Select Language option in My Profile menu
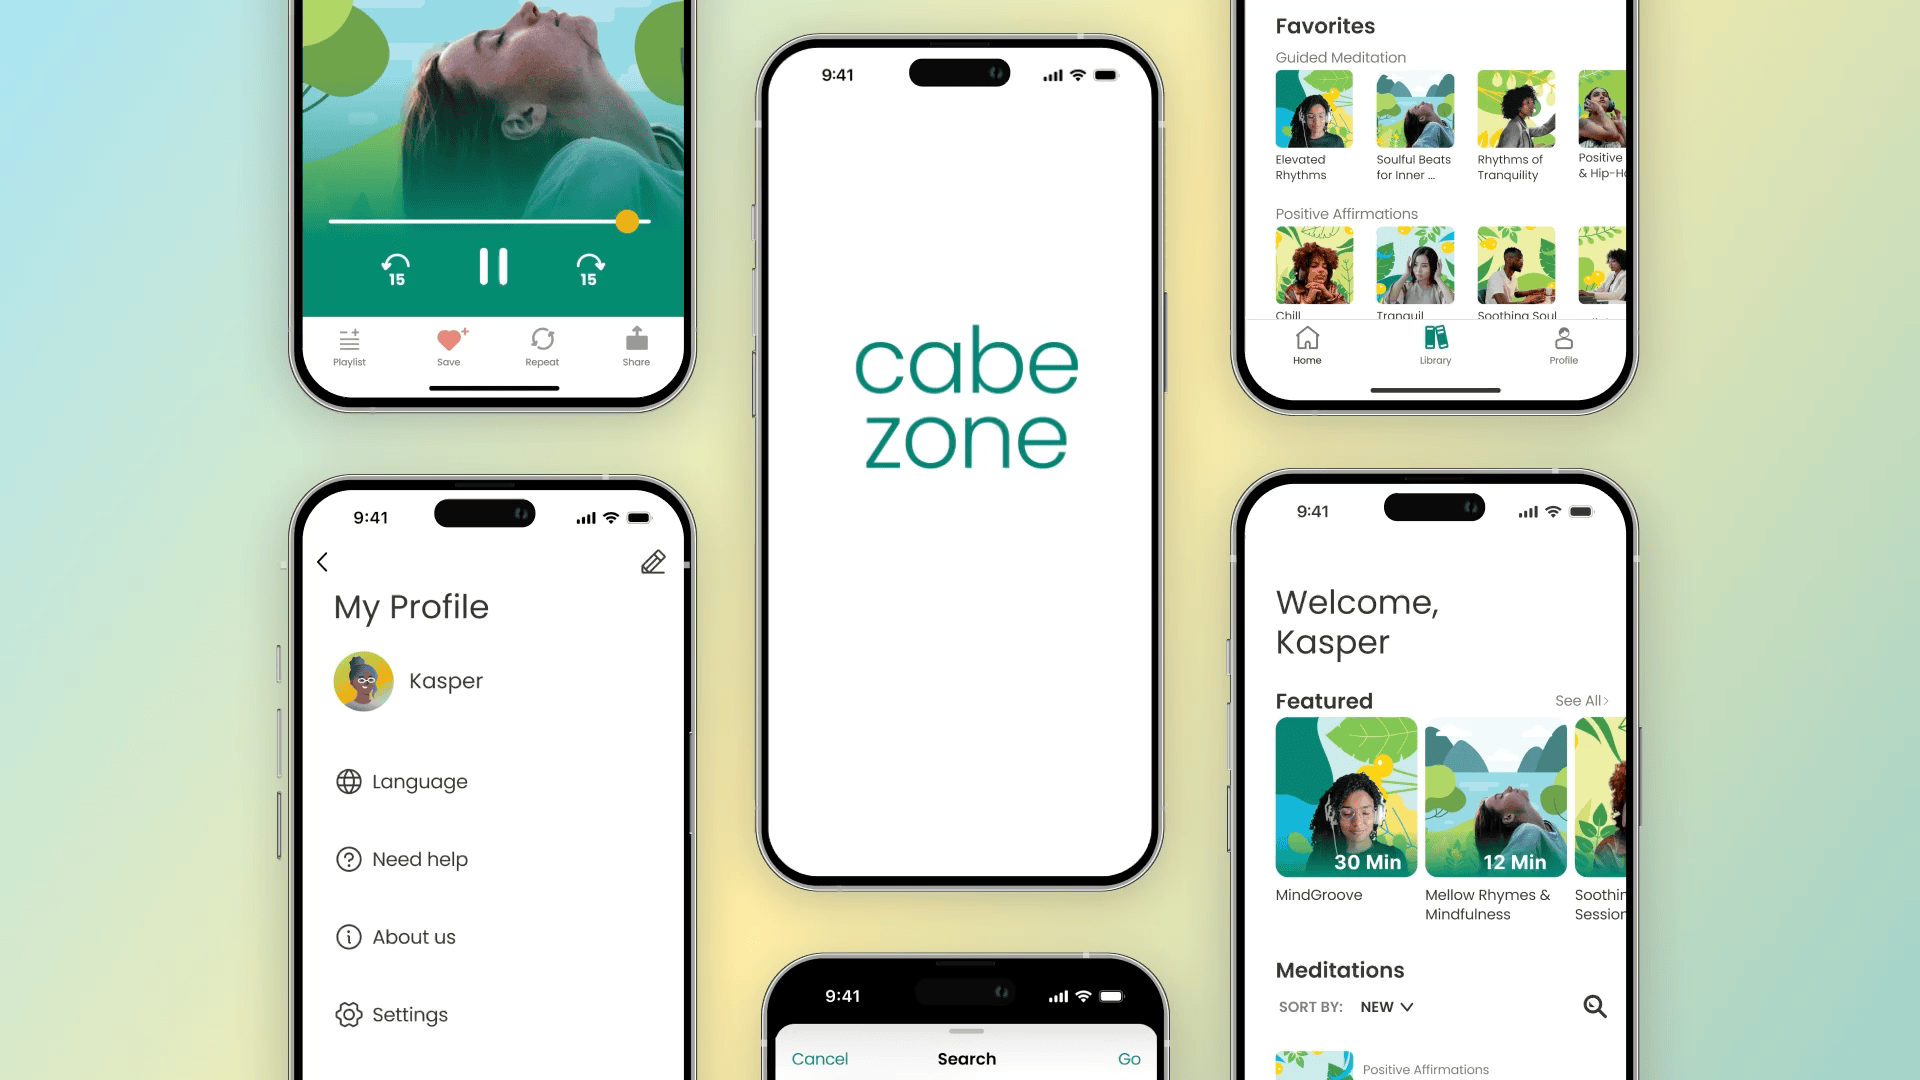The width and height of the screenshot is (1920, 1080). tap(418, 781)
